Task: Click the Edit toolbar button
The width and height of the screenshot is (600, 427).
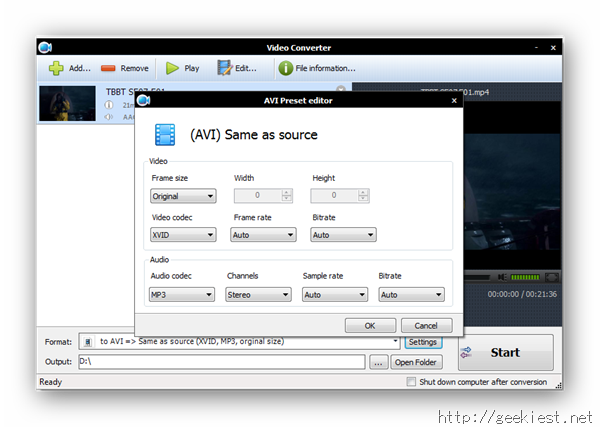Action: [238, 68]
